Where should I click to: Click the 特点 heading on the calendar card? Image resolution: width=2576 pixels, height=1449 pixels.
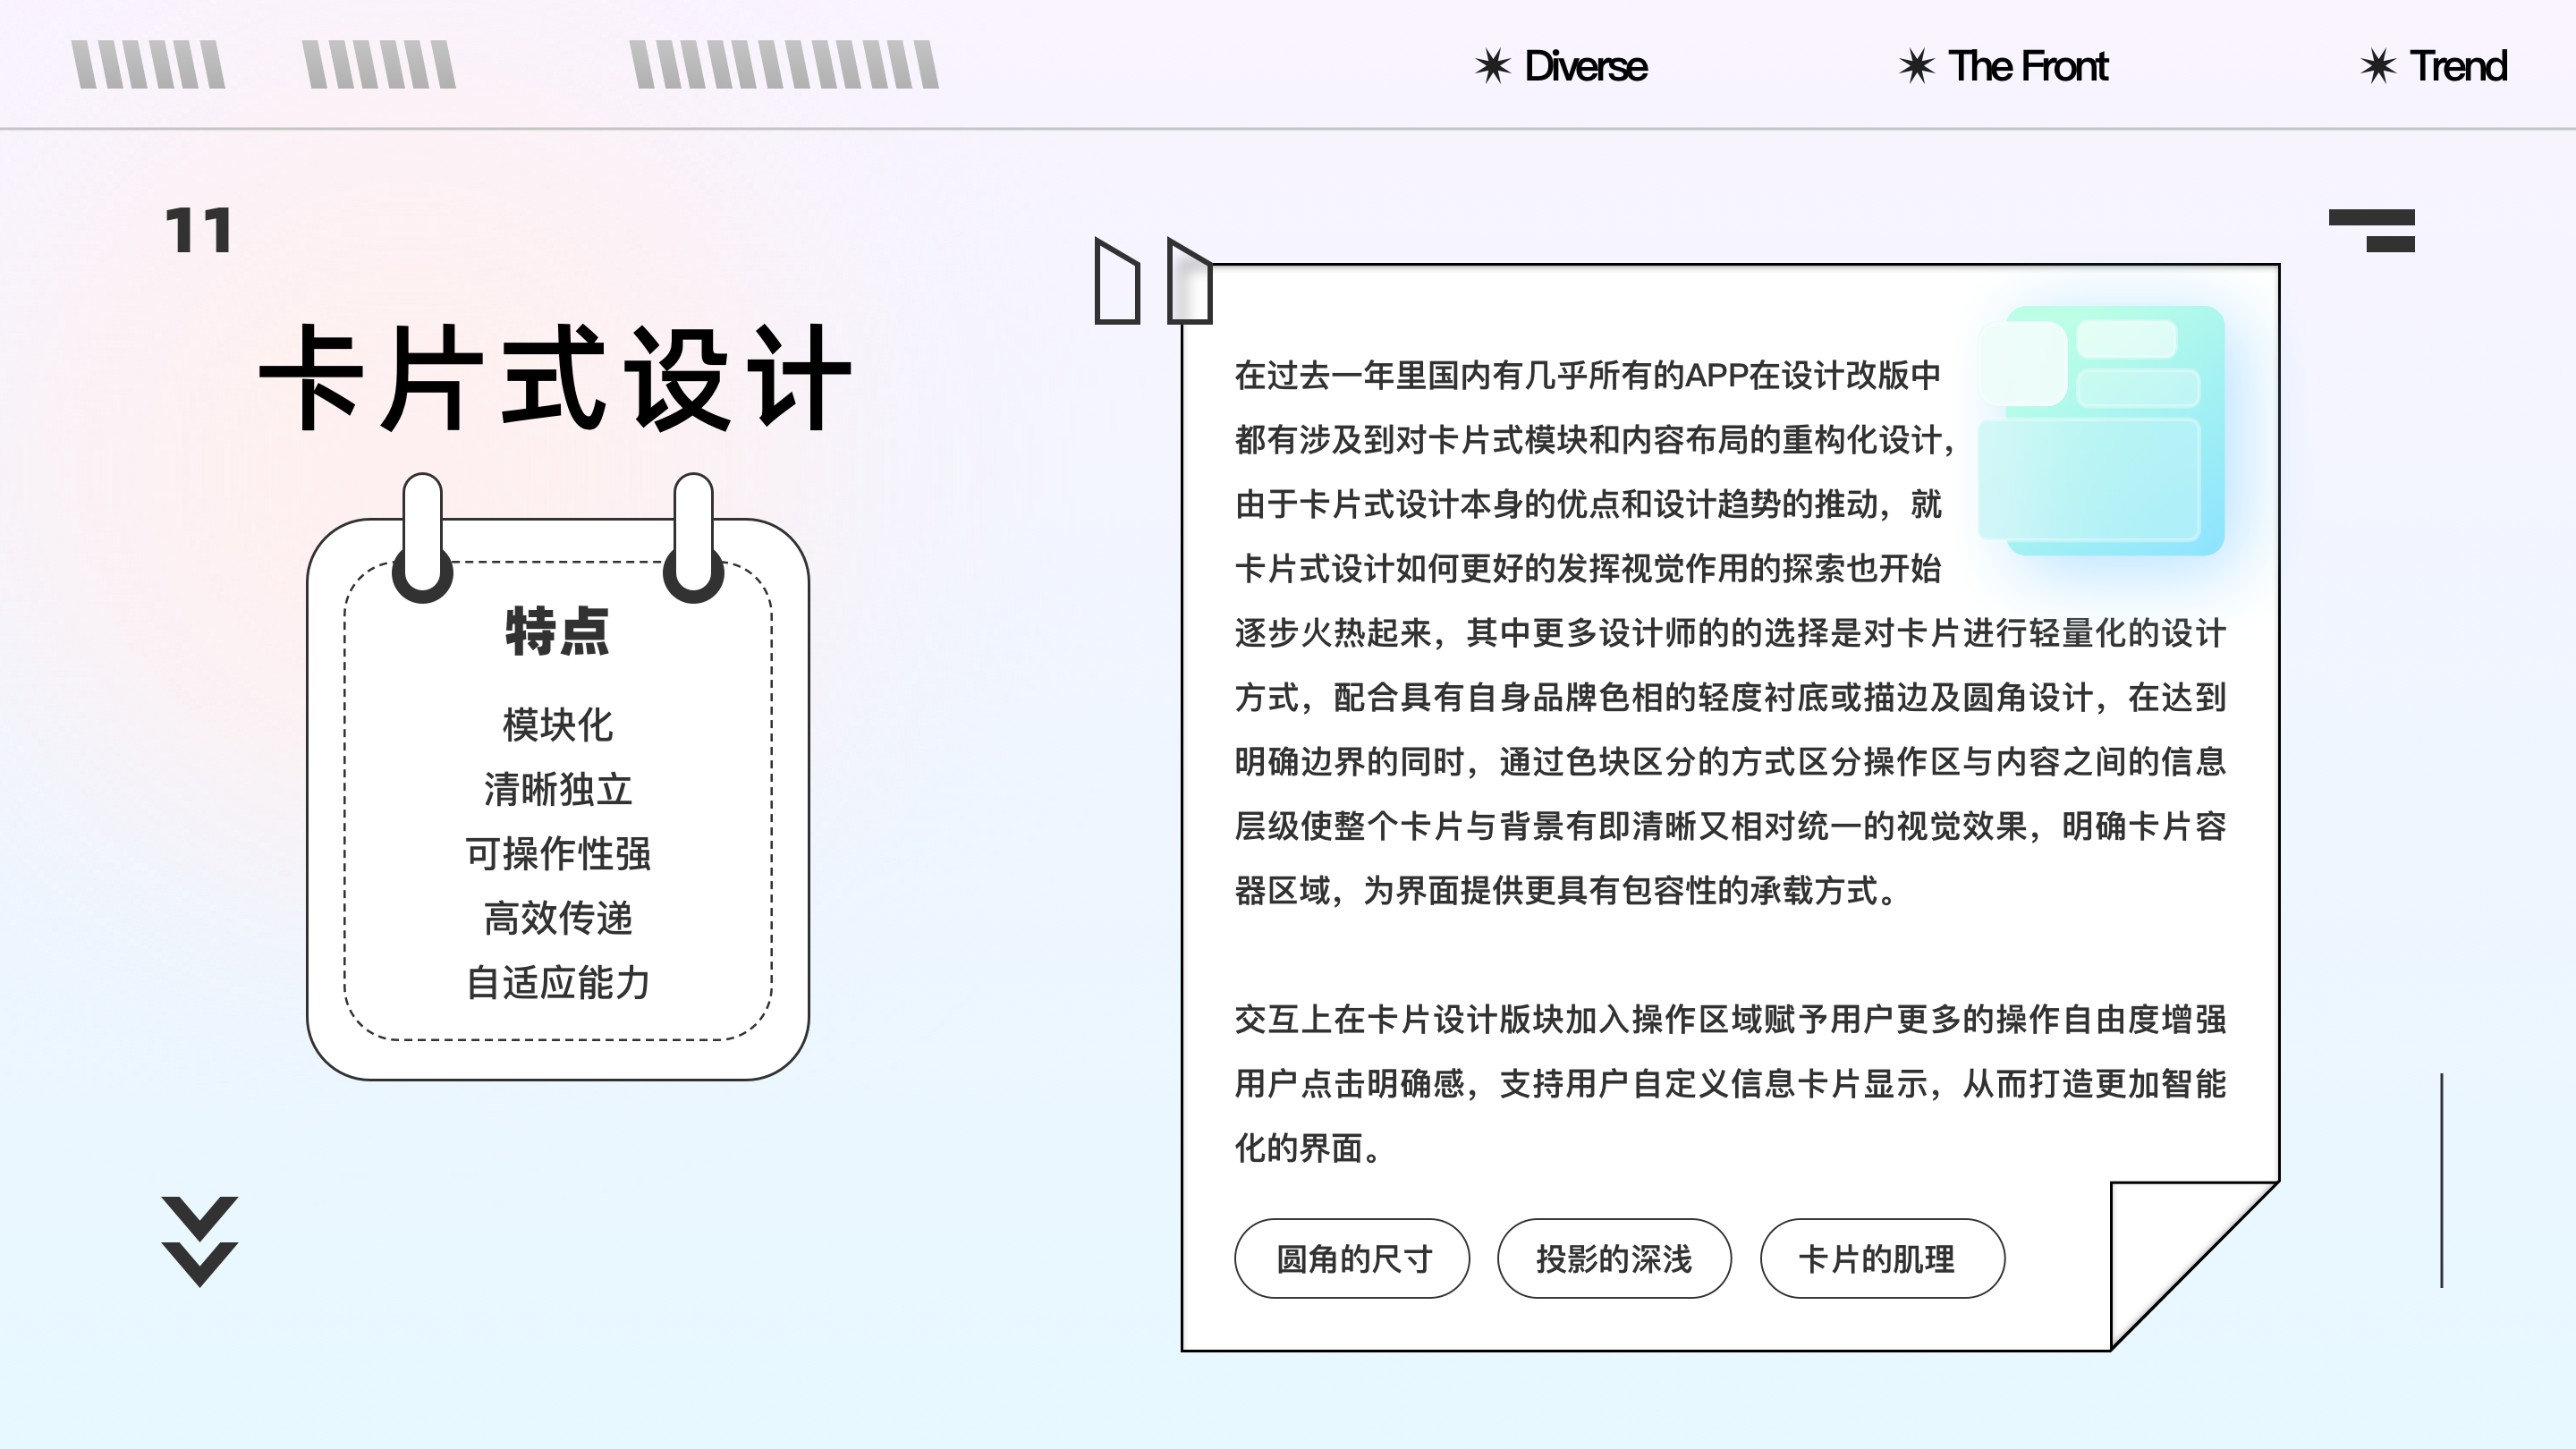557,632
